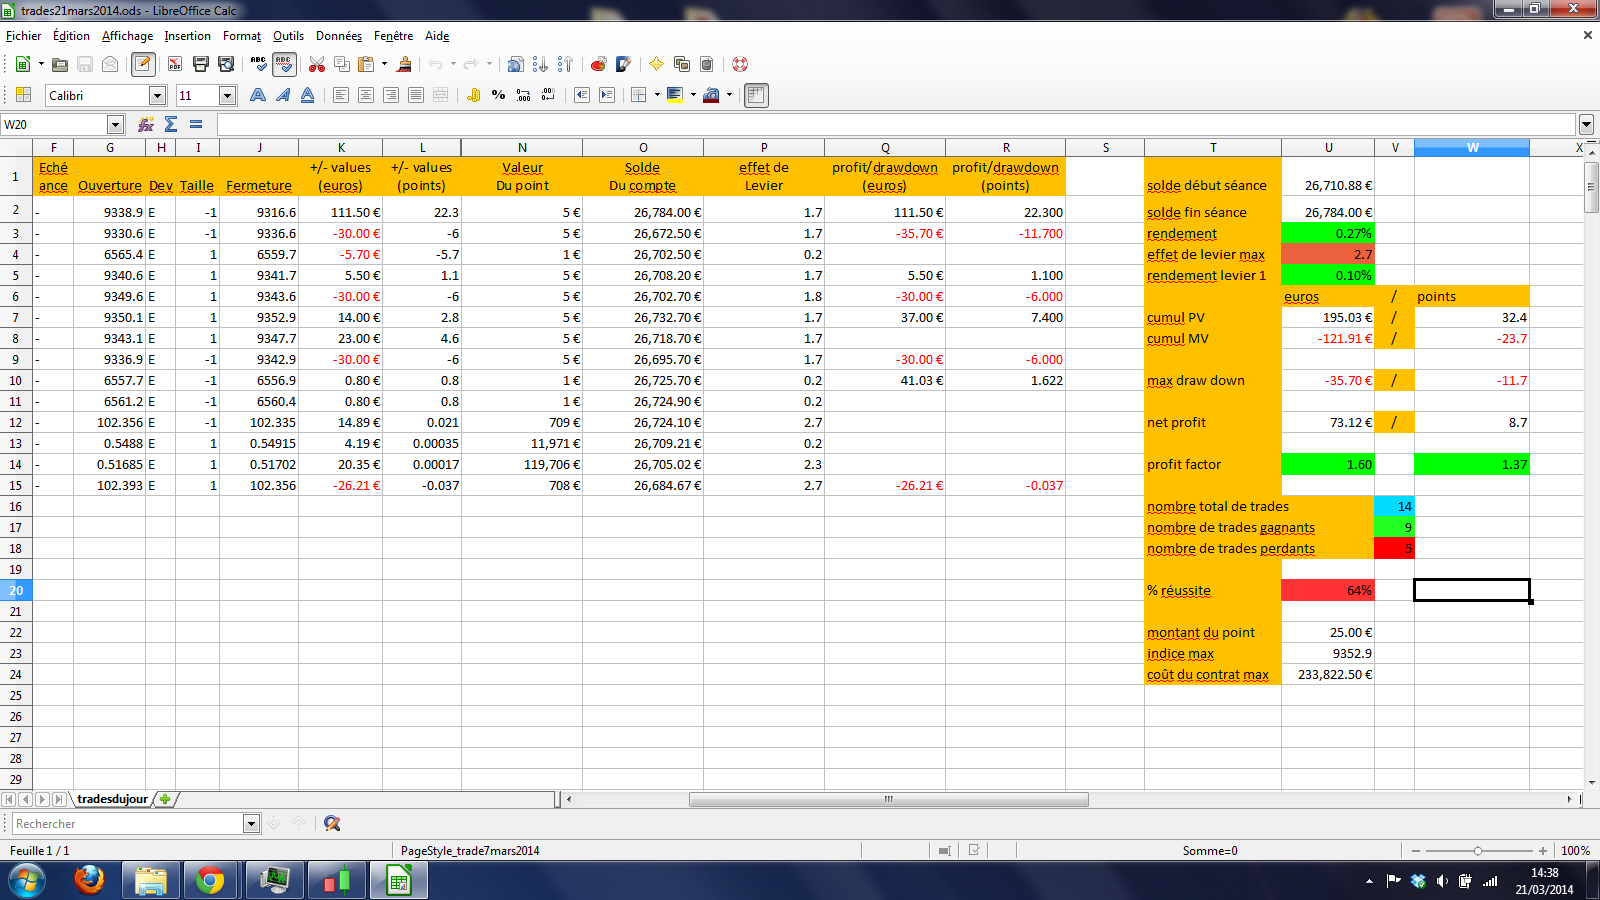This screenshot has width=1600, height=900.
Task: Open the font name dropdown Calibri
Action: [x=157, y=95]
